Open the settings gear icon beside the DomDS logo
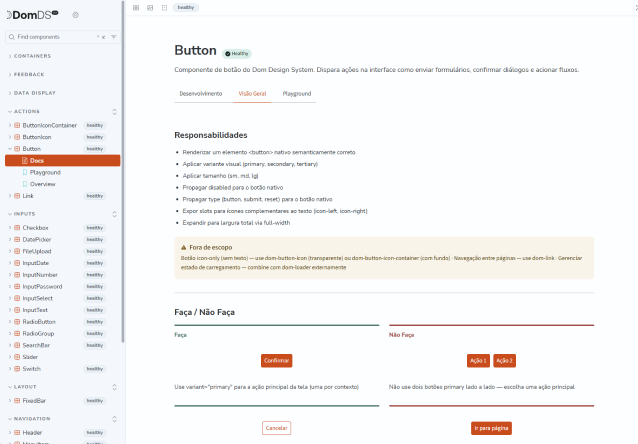The image size is (638, 444). click(75, 15)
